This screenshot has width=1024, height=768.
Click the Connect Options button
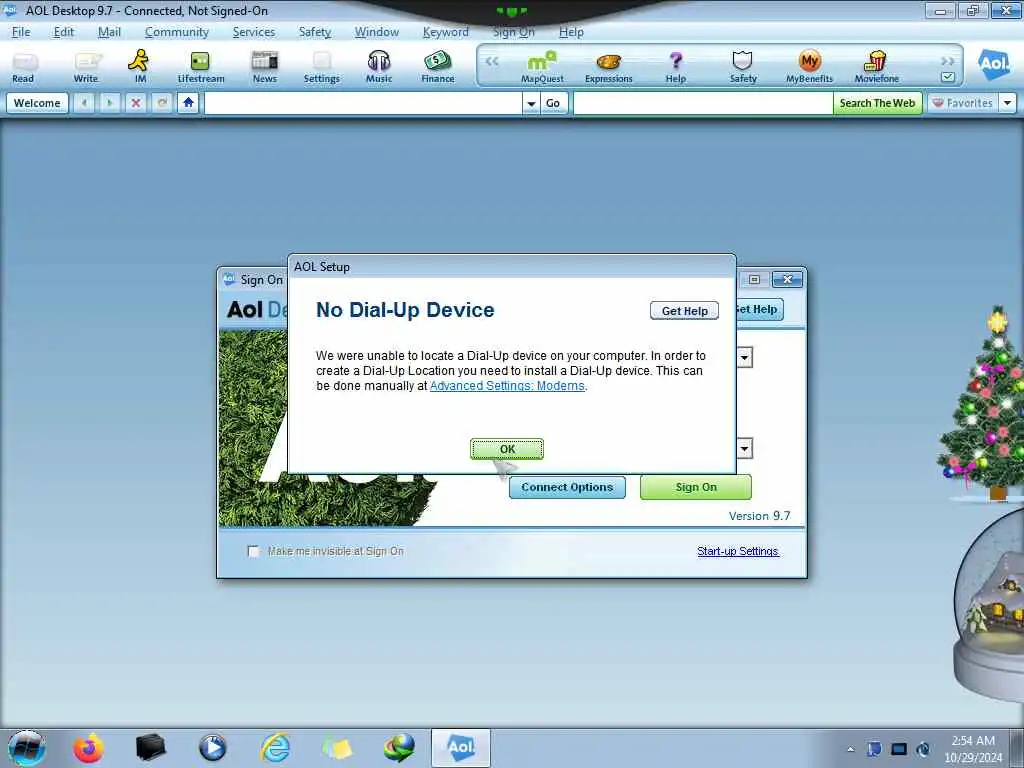pyautogui.click(x=567, y=487)
